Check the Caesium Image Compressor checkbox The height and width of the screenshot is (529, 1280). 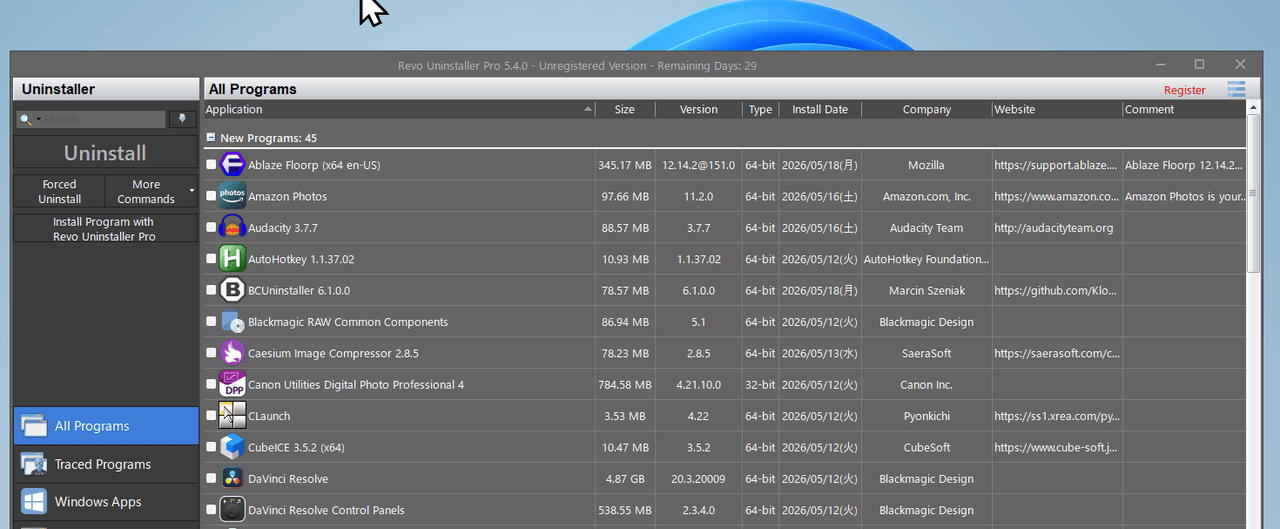[x=211, y=353]
